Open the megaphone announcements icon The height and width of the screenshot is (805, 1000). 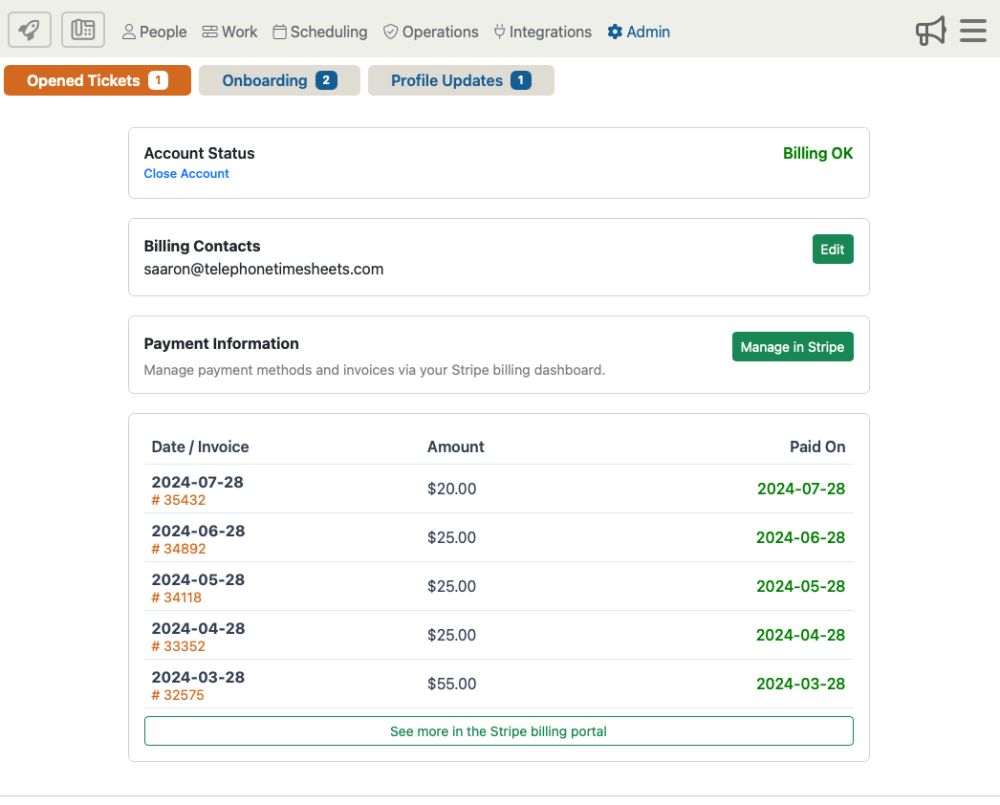[930, 31]
